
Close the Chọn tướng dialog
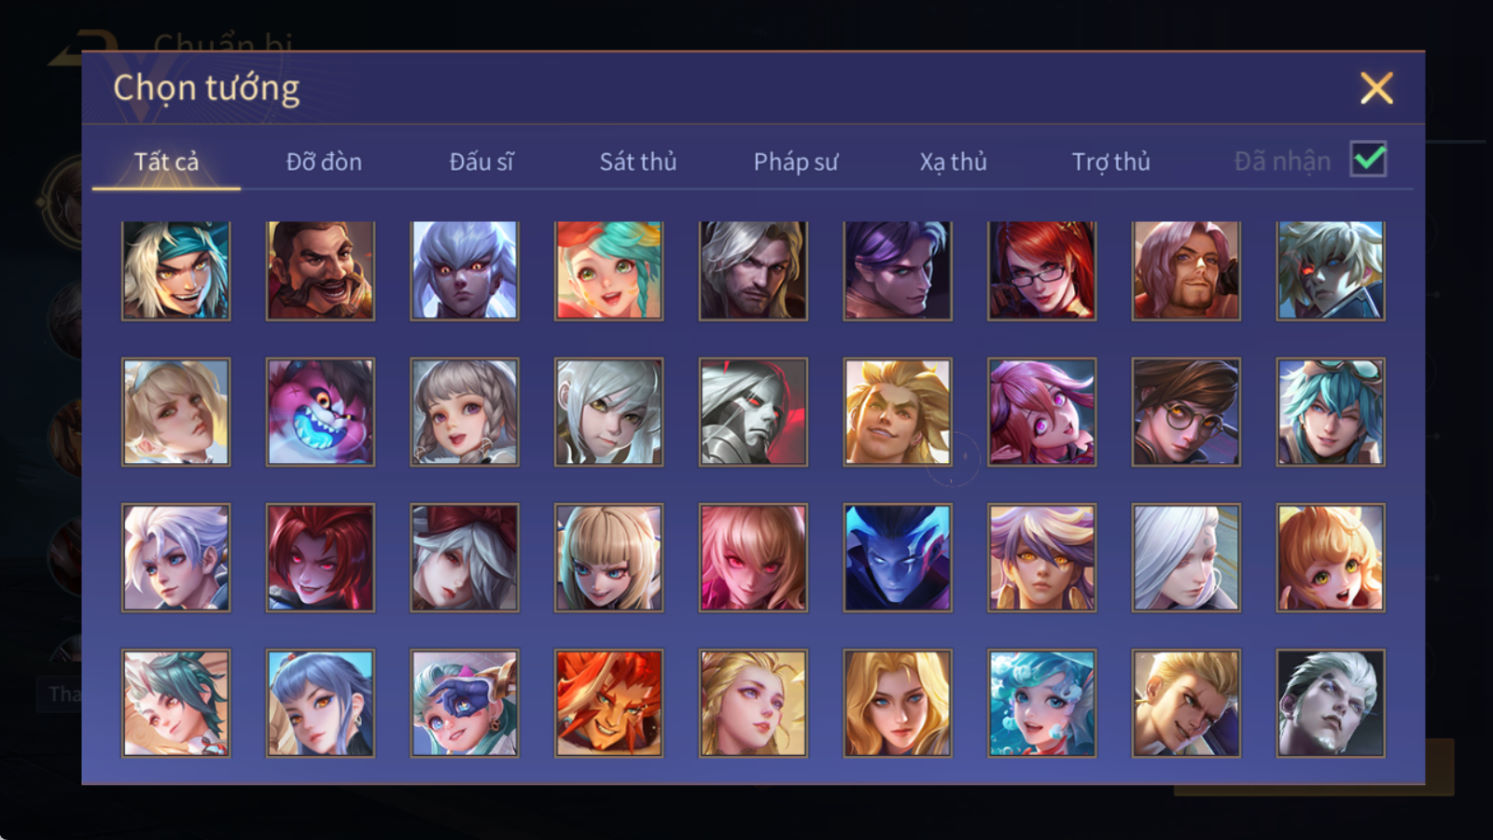[1376, 88]
